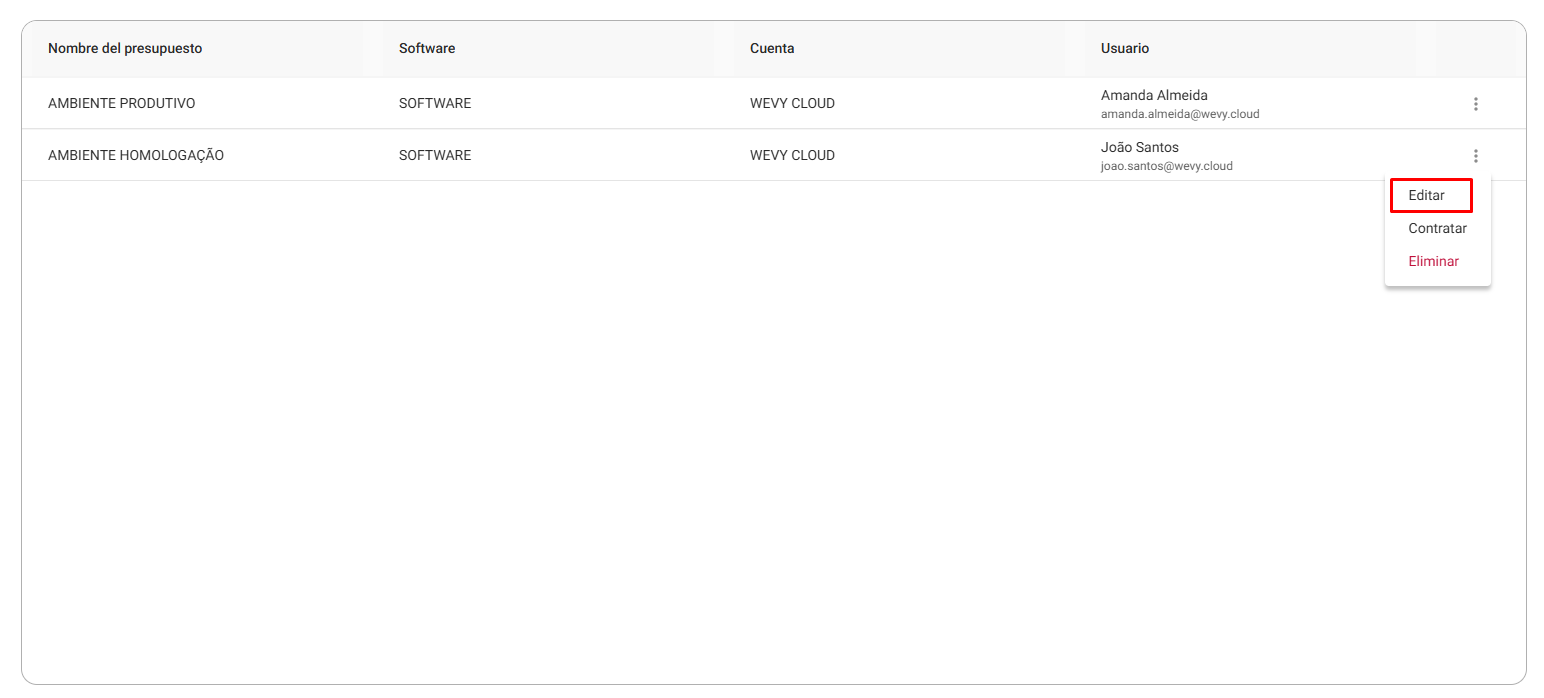Click WEVY CLOUD in AMBIENTE PRODUTIVO row
The width and height of the screenshot is (1544, 698).
click(792, 103)
